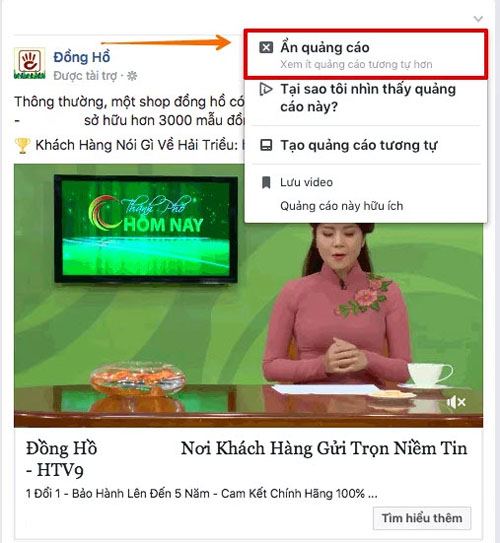Select Ẩn quảng cáo menu option
Image resolution: width=500 pixels, height=543 pixels.
[x=366, y=54]
